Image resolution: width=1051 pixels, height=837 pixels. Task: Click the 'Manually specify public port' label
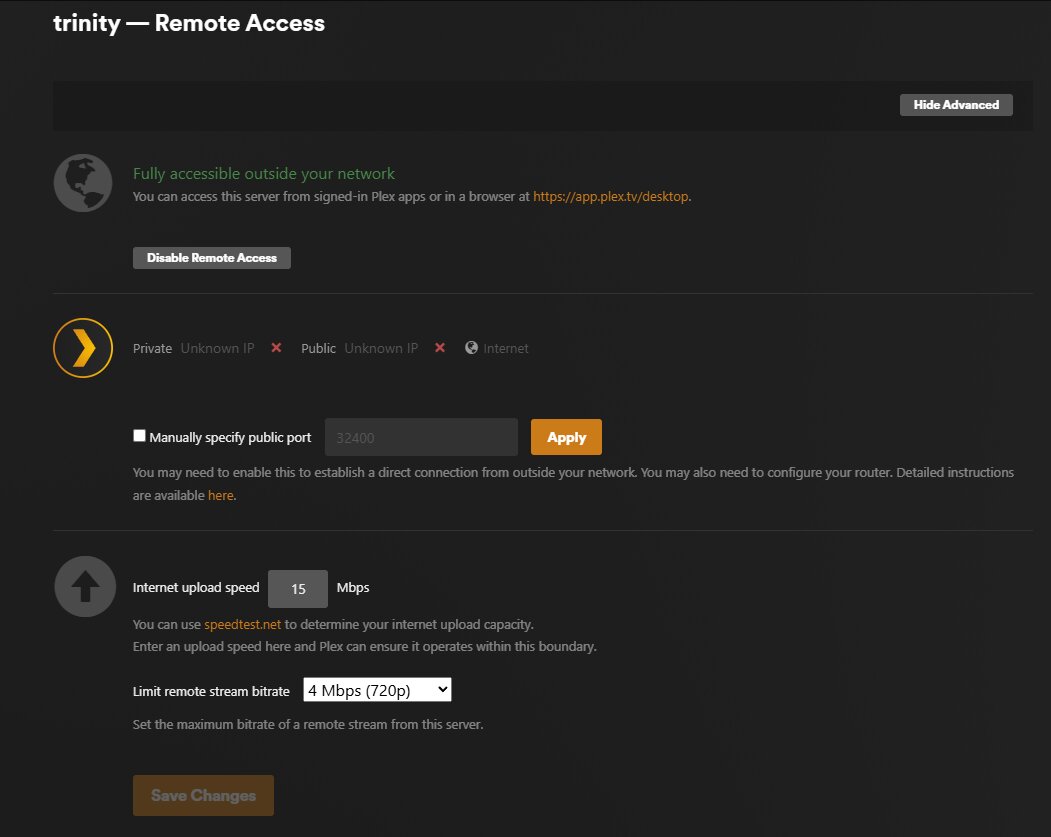(230, 437)
